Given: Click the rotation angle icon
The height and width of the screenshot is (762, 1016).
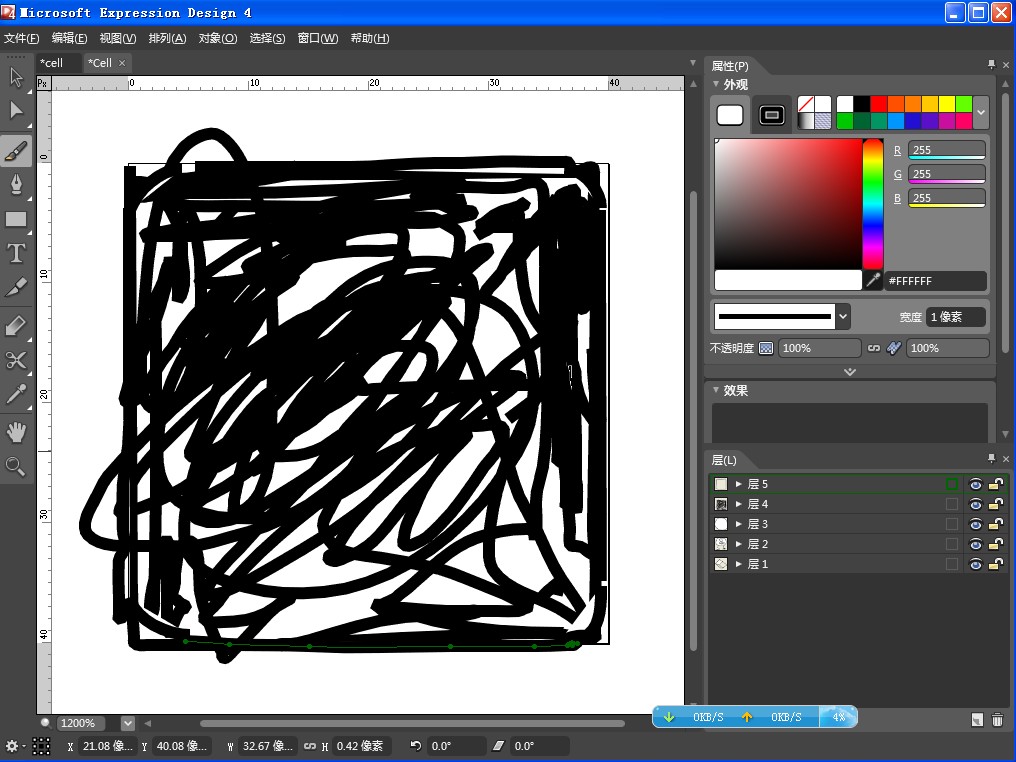Looking at the screenshot, I should coord(416,746).
